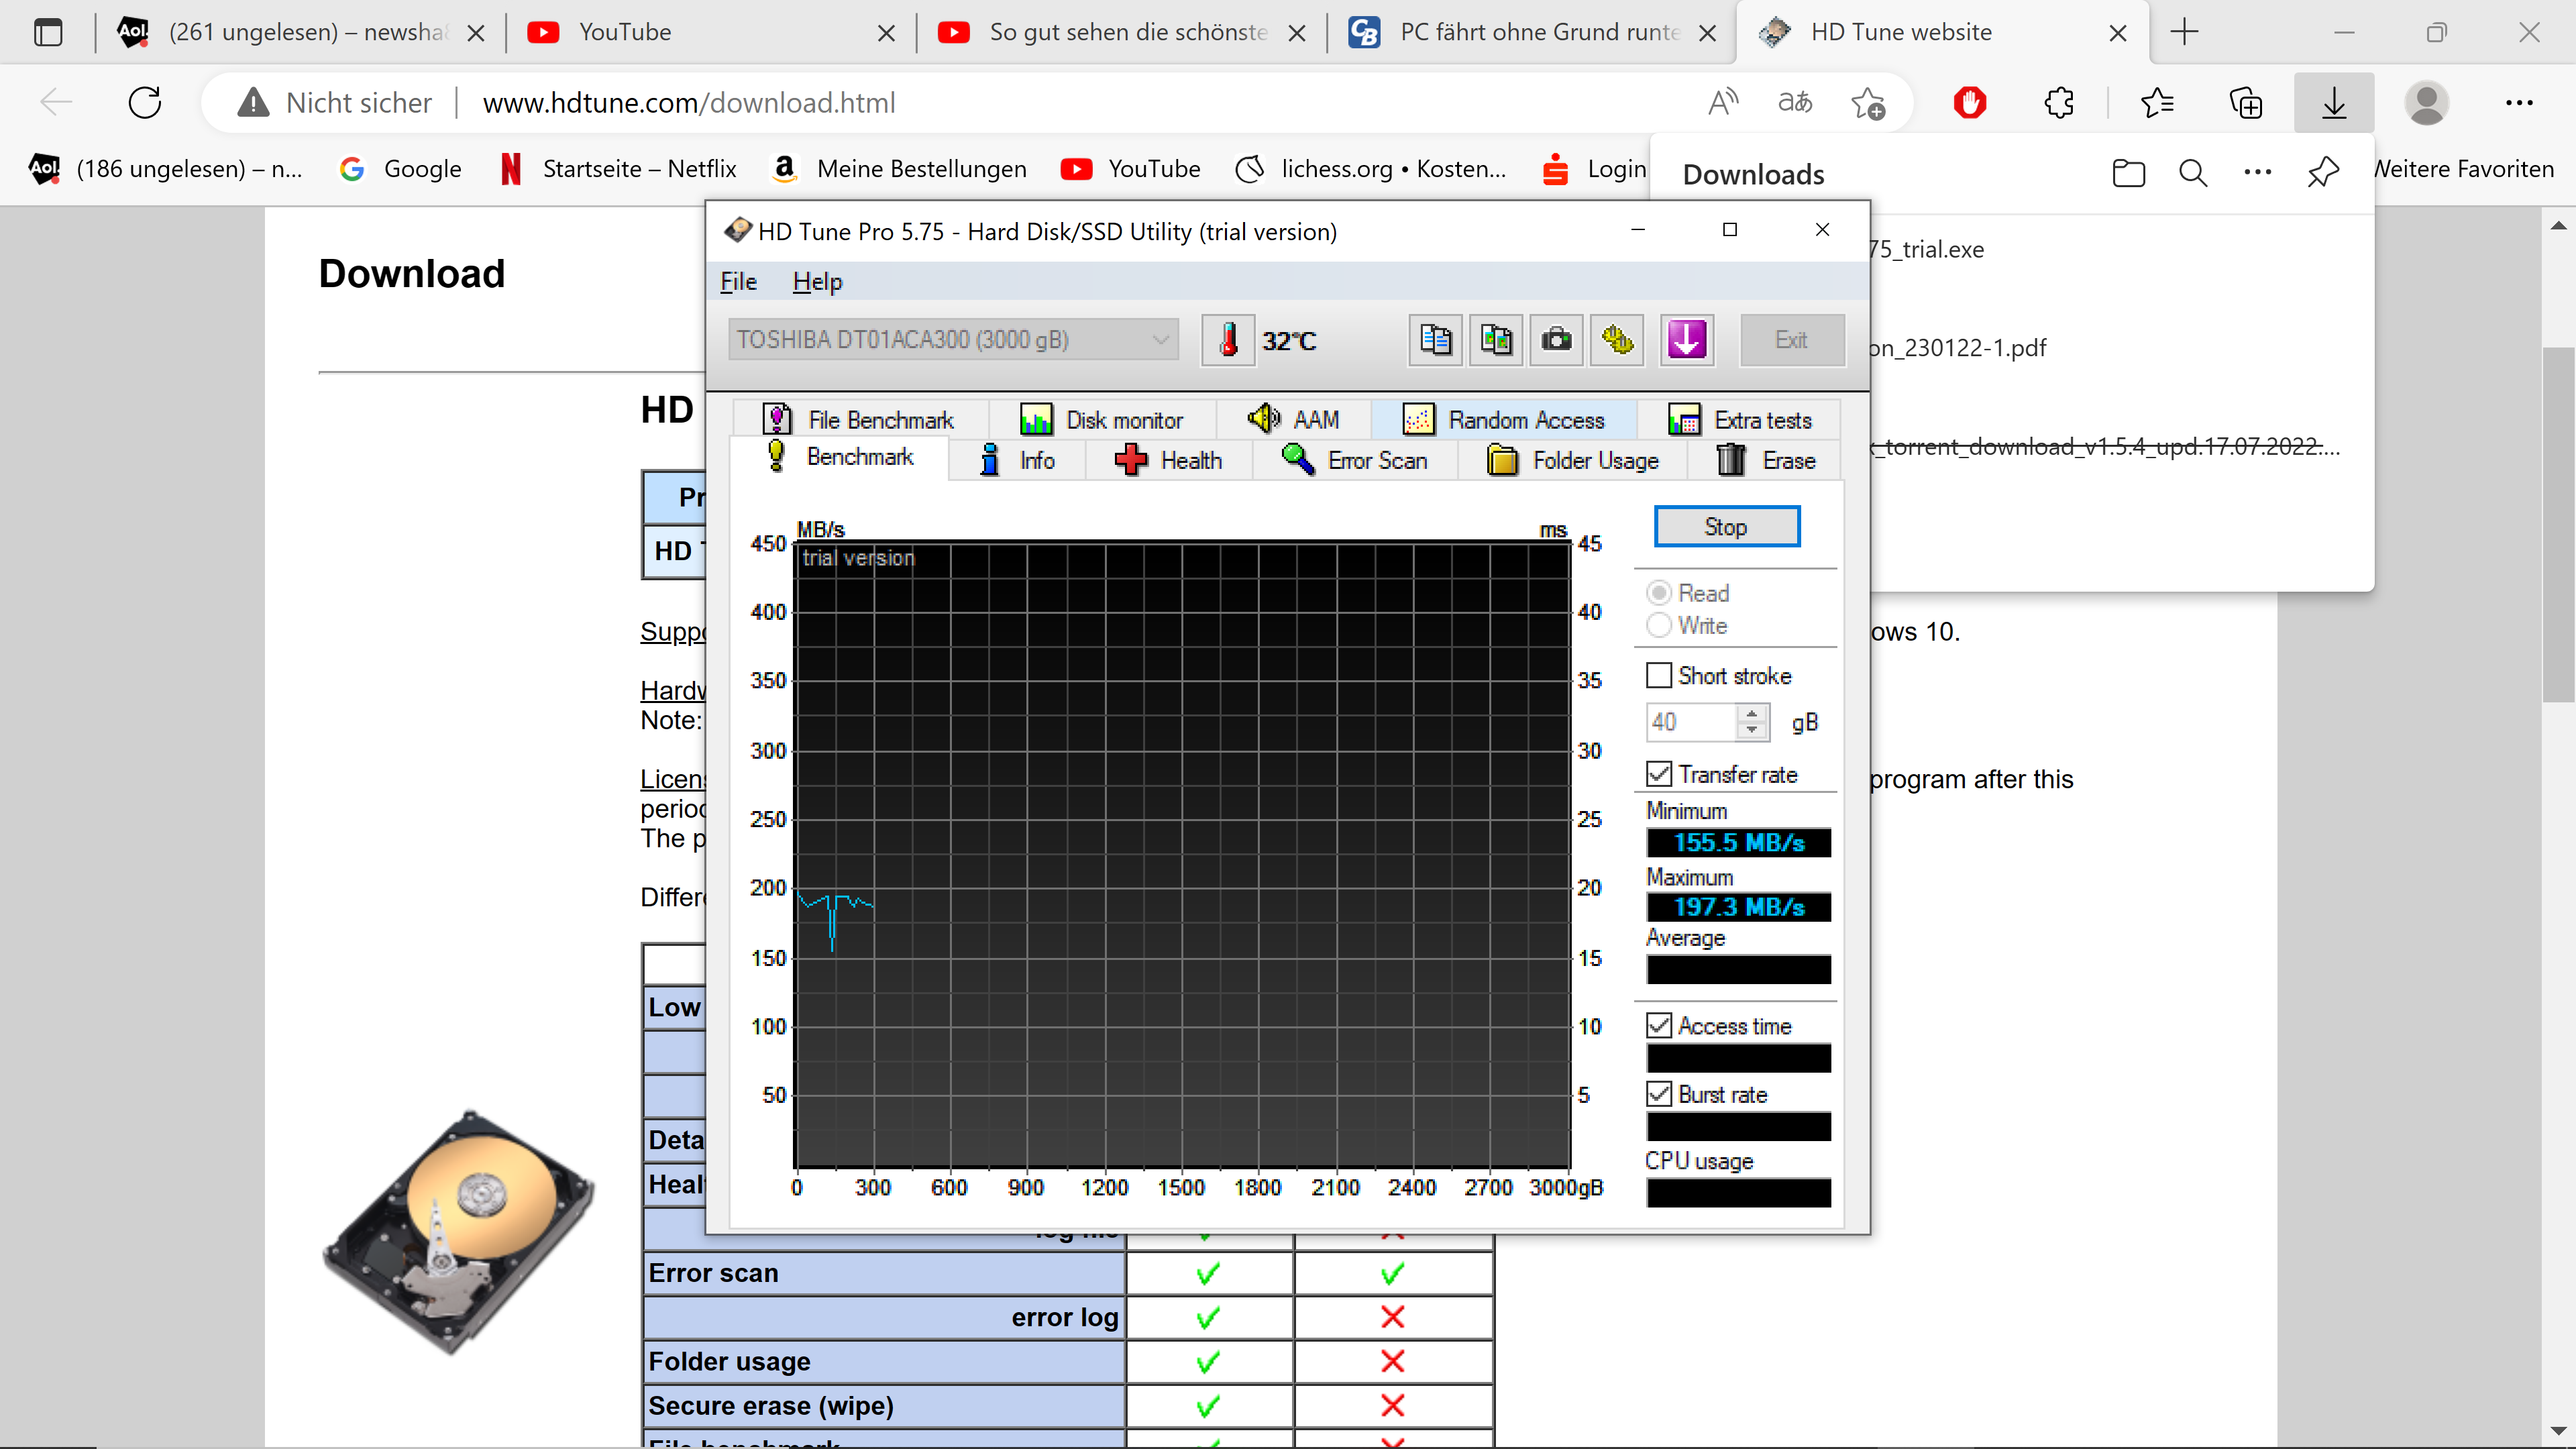The height and width of the screenshot is (1449, 2576).
Task: Search downloads with the magnifier icon
Action: 2193,173
